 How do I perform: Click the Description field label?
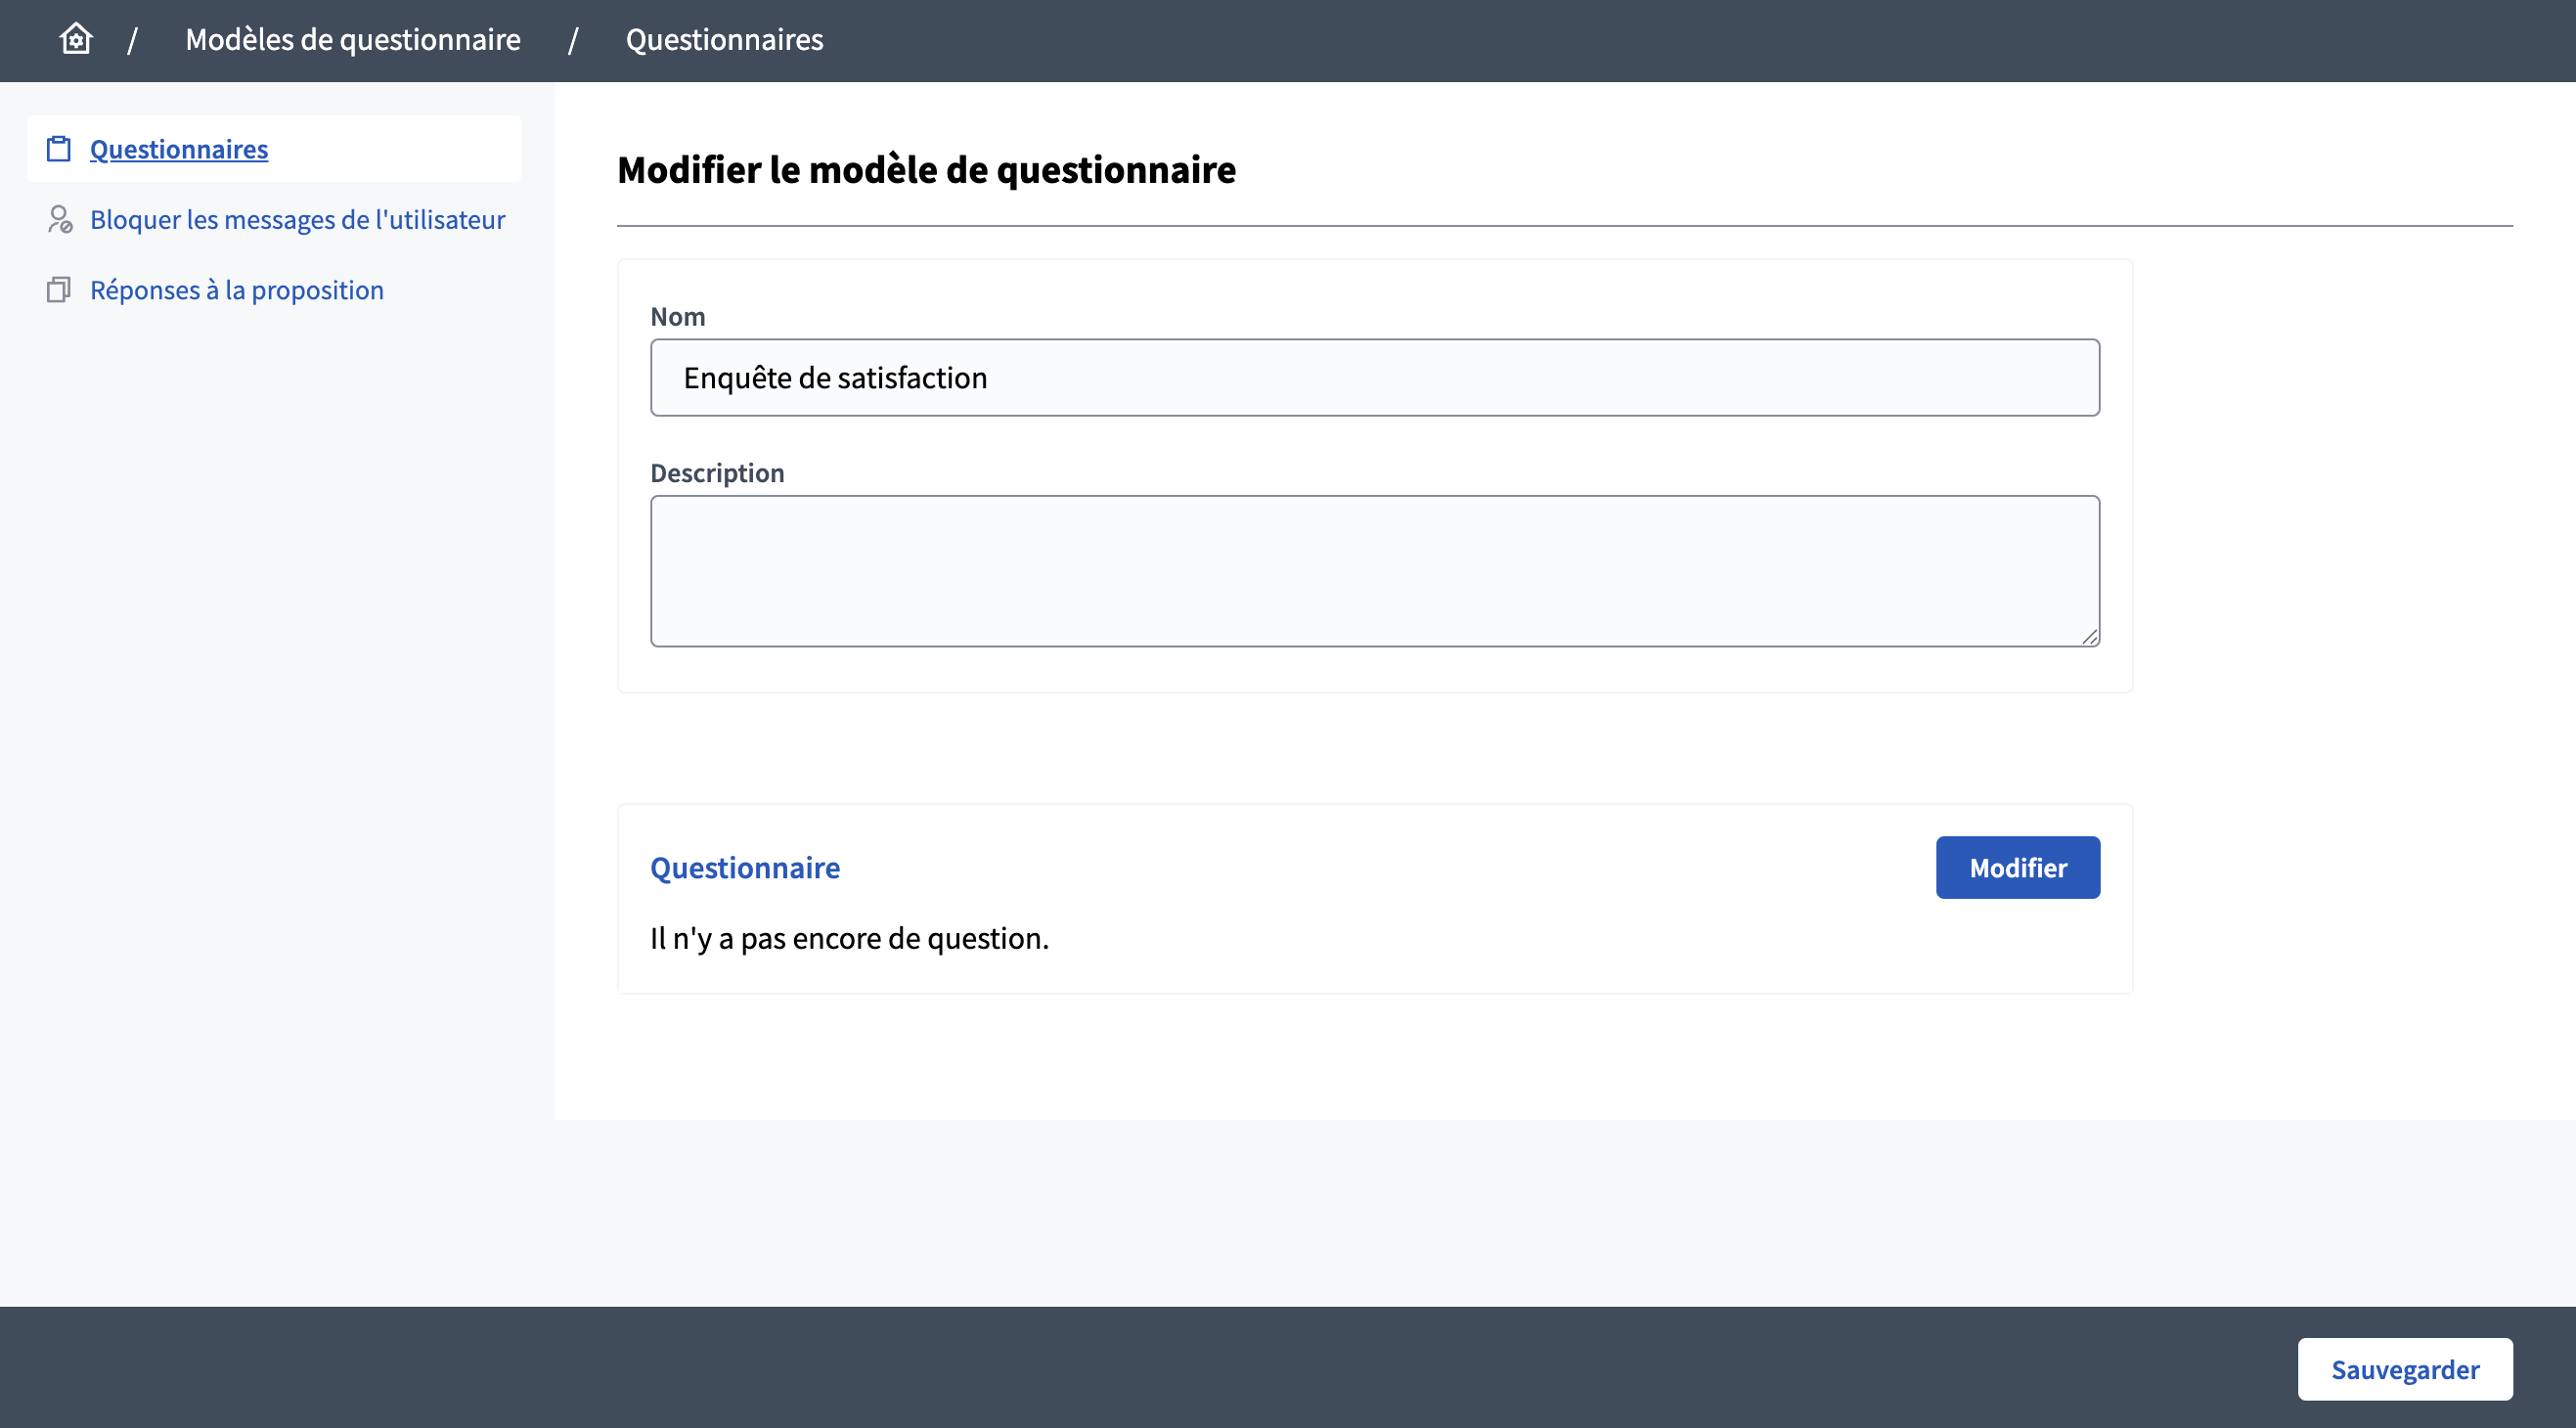(x=717, y=472)
